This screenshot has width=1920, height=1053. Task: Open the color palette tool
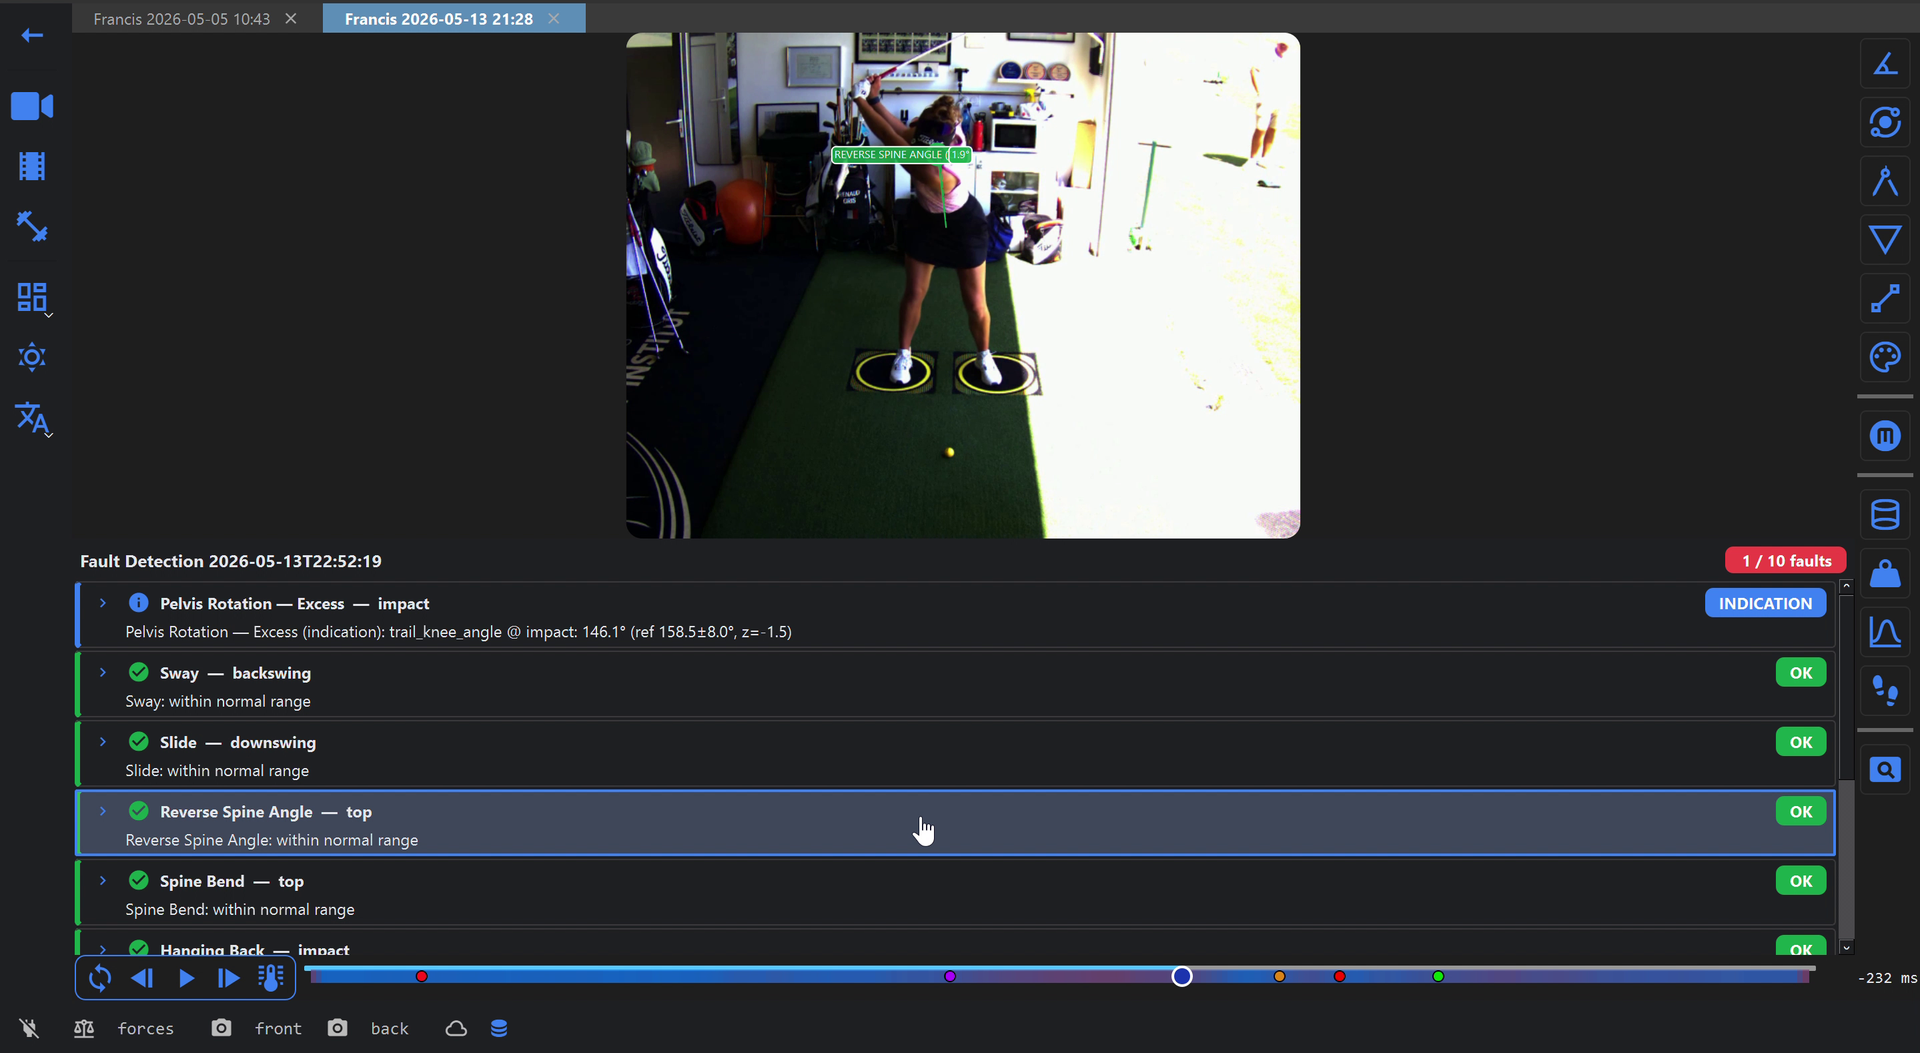tap(1885, 357)
